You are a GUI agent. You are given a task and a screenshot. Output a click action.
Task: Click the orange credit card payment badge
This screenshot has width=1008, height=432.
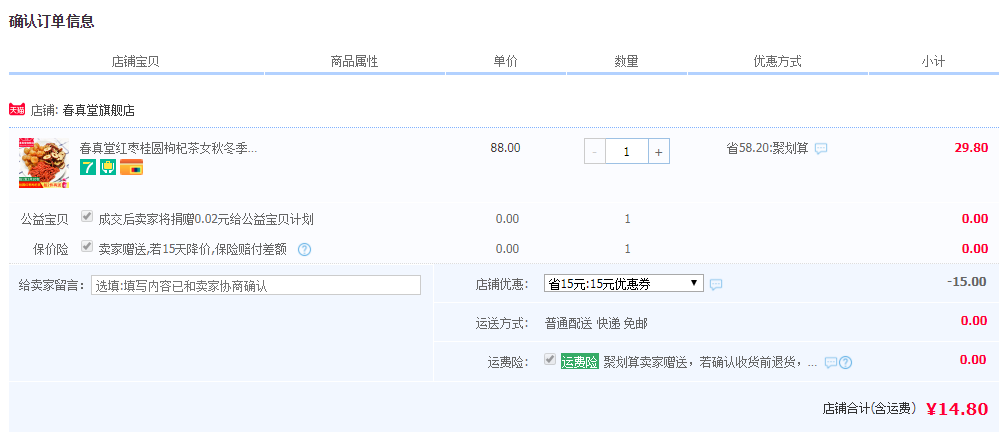(x=131, y=167)
